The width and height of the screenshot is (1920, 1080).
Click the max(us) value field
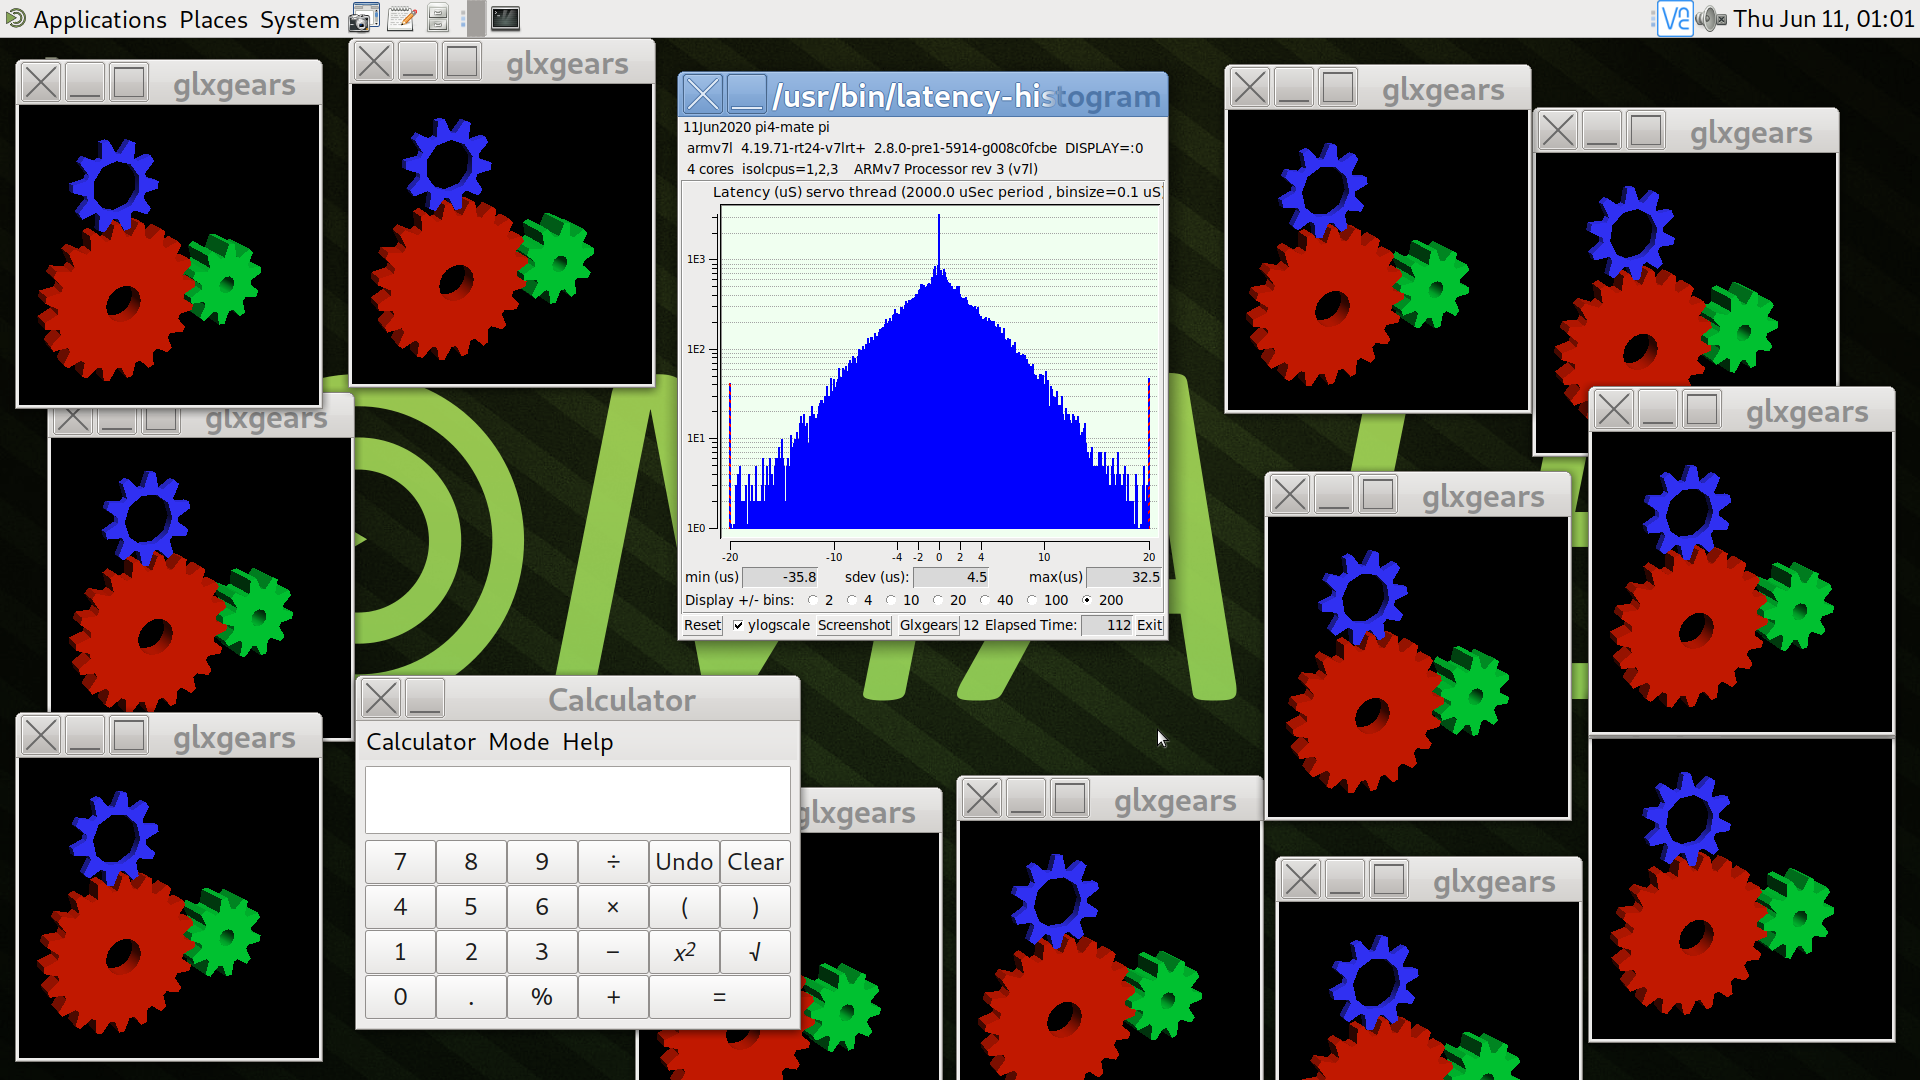tap(1125, 577)
